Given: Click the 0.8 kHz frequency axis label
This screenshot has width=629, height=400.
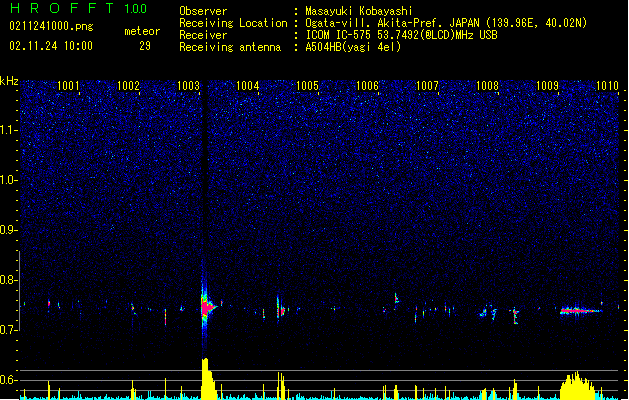Looking at the screenshot, I should click(x=9, y=280).
